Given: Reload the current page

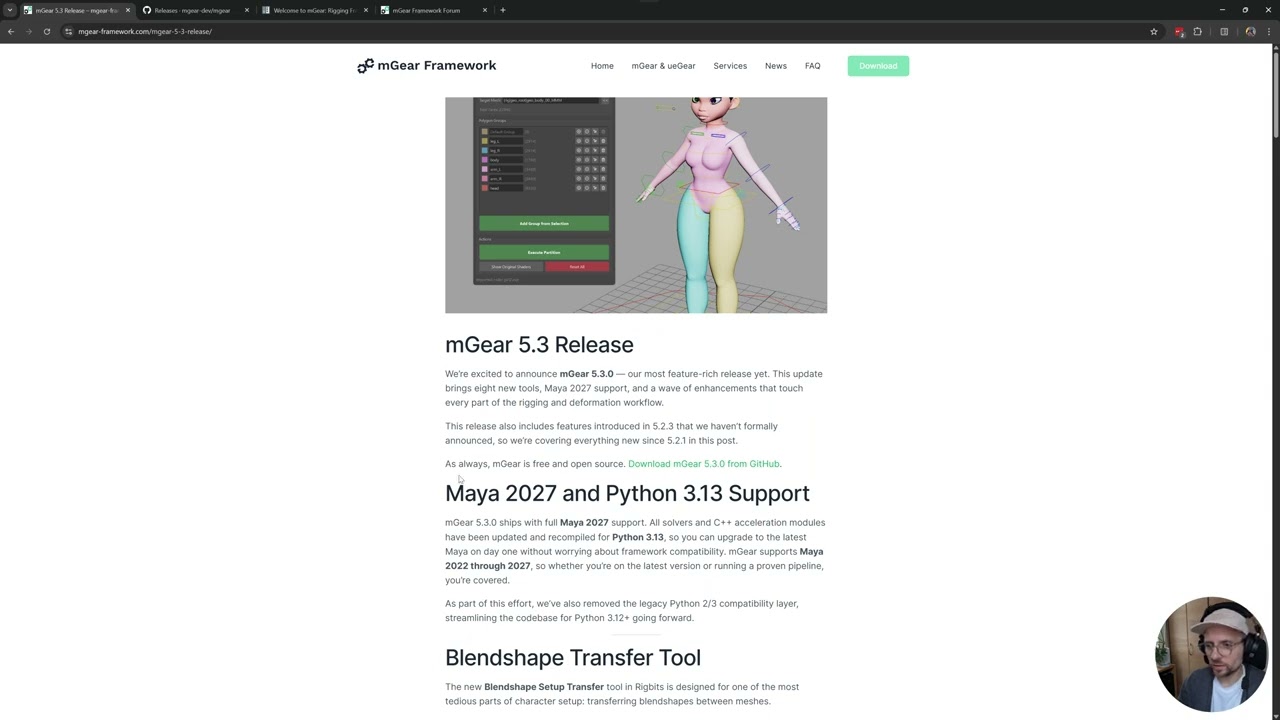Looking at the screenshot, I should 47,31.
